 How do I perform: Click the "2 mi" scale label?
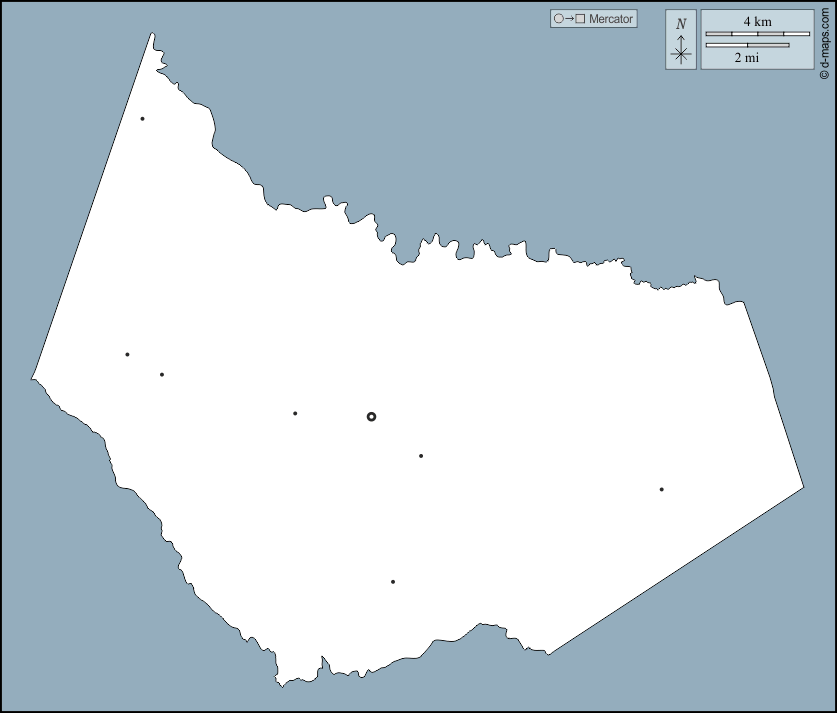pos(747,58)
